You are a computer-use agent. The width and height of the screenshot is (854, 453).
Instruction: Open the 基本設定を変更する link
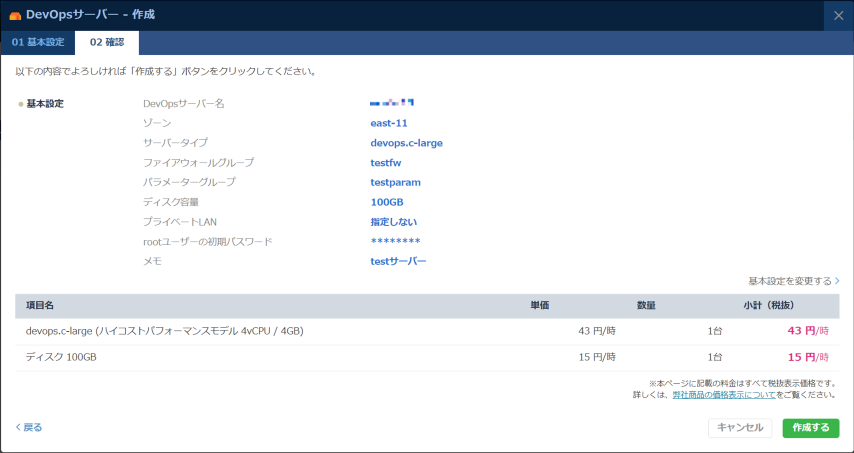pyautogui.click(x=794, y=281)
